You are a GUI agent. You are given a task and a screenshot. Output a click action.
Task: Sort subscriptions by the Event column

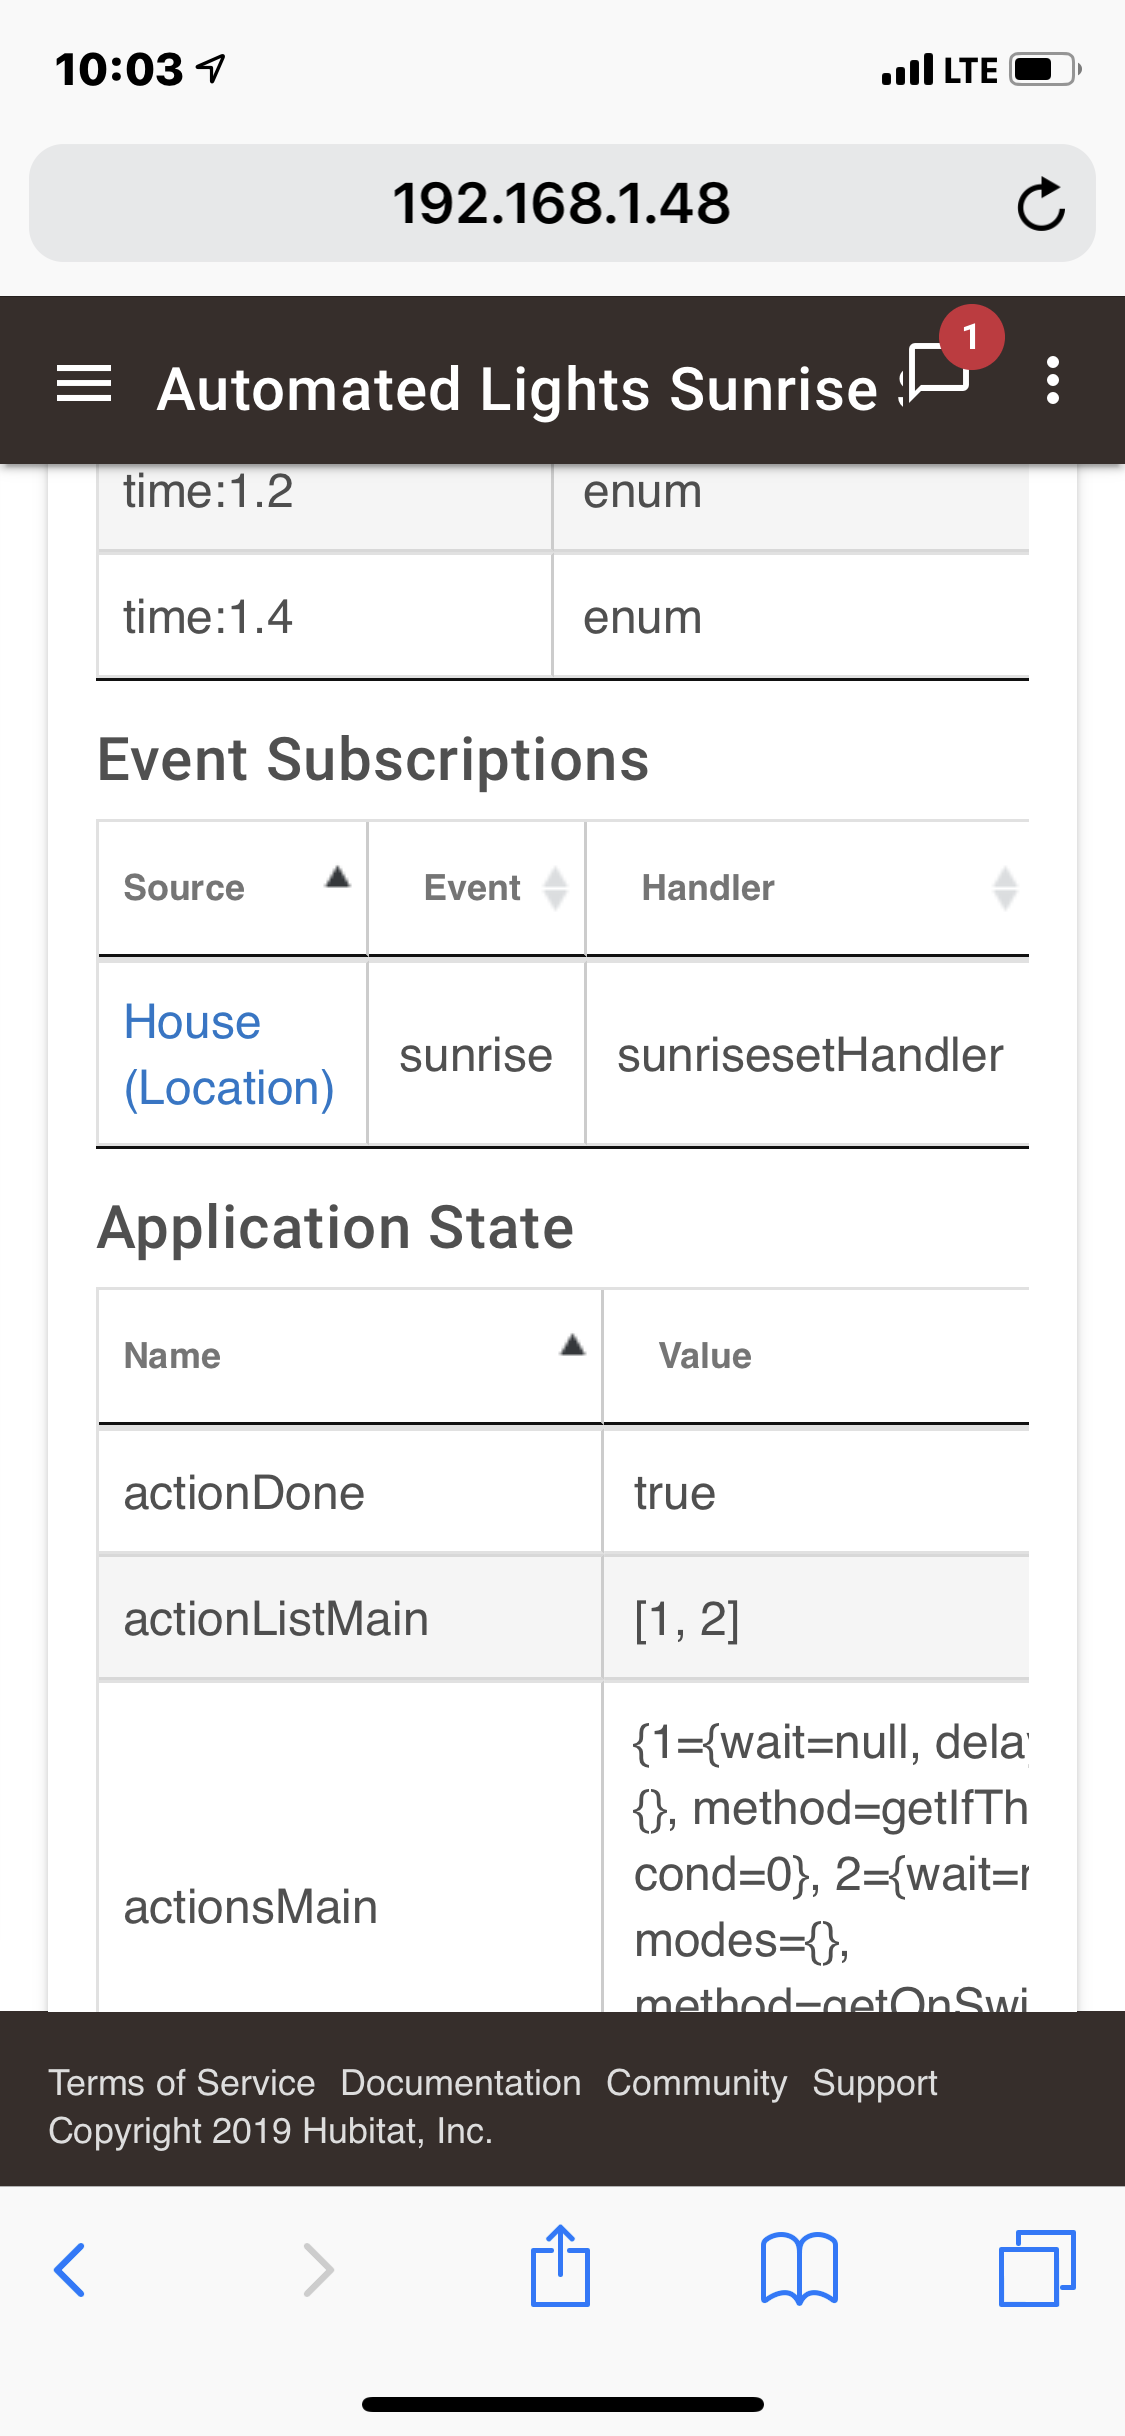[476, 888]
